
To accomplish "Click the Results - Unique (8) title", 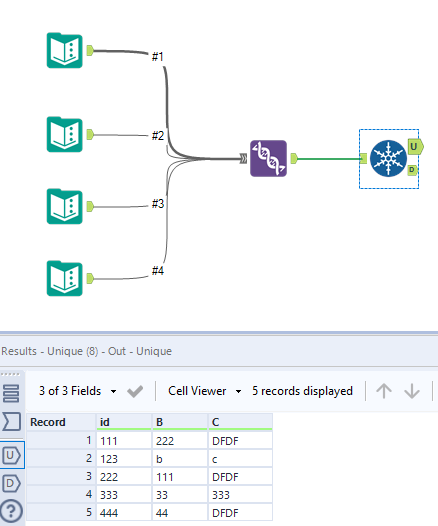I will pyautogui.click(x=87, y=351).
